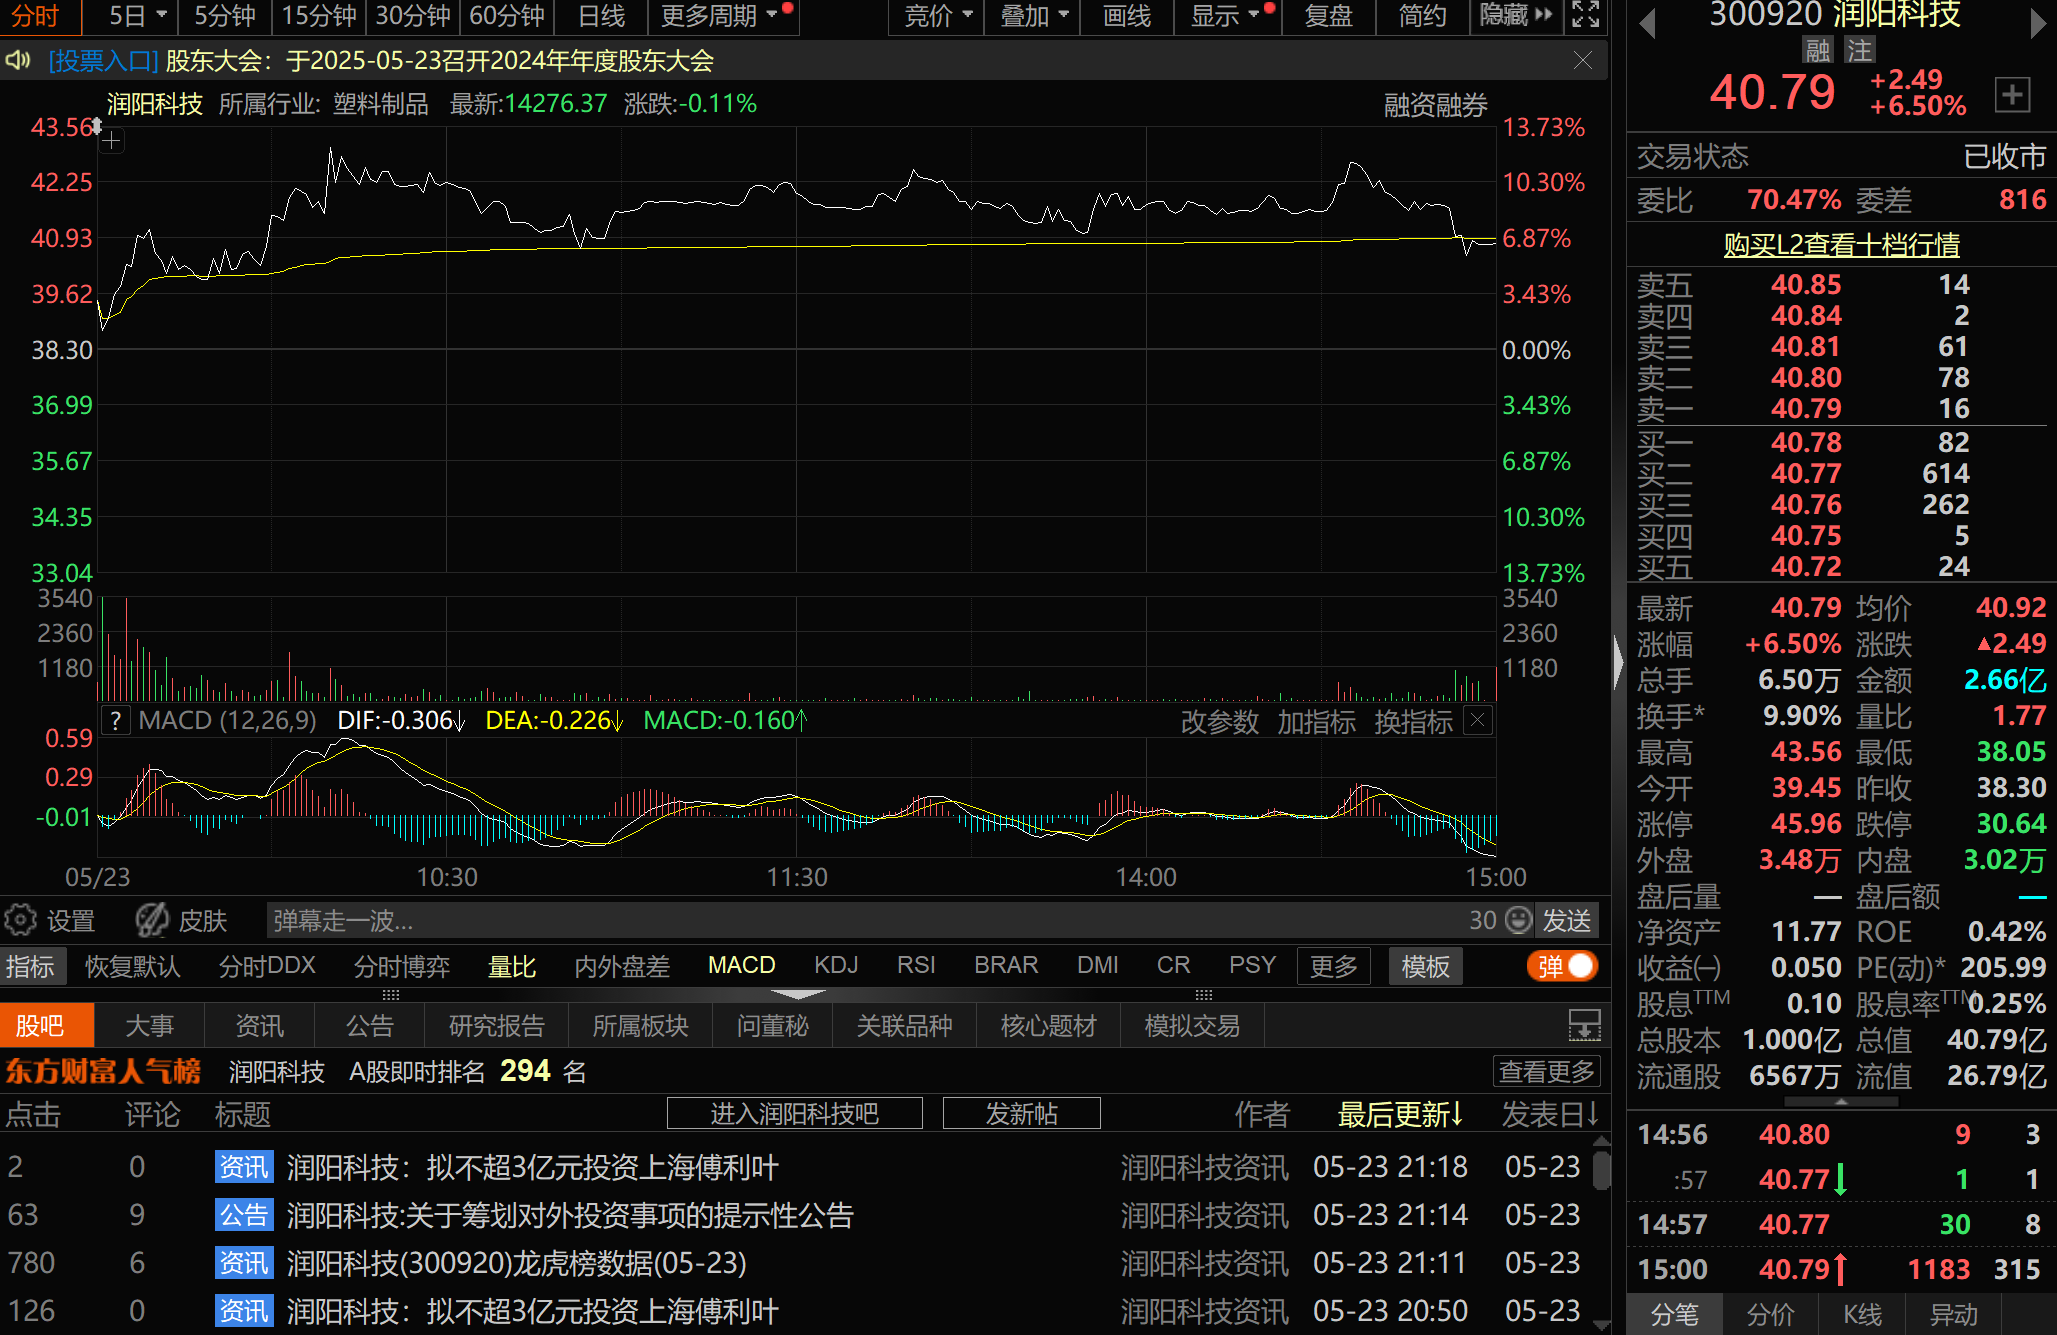Click the 投票入口 link
This screenshot has width=2057, height=1335.
coord(103,61)
